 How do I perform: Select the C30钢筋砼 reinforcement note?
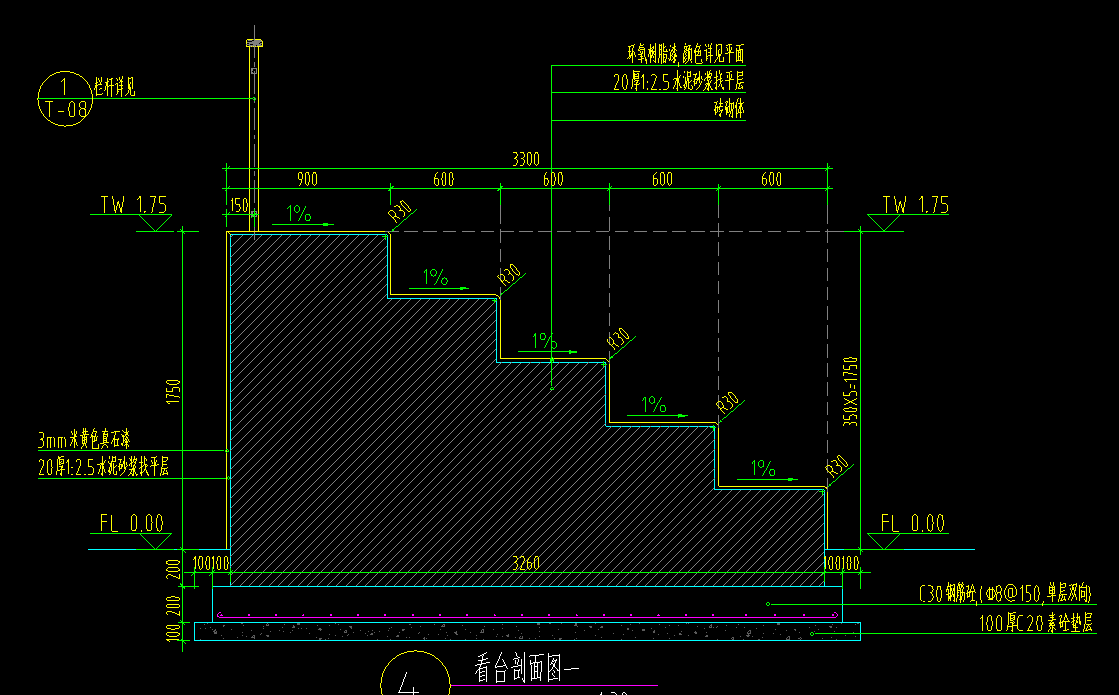(x=1006, y=593)
